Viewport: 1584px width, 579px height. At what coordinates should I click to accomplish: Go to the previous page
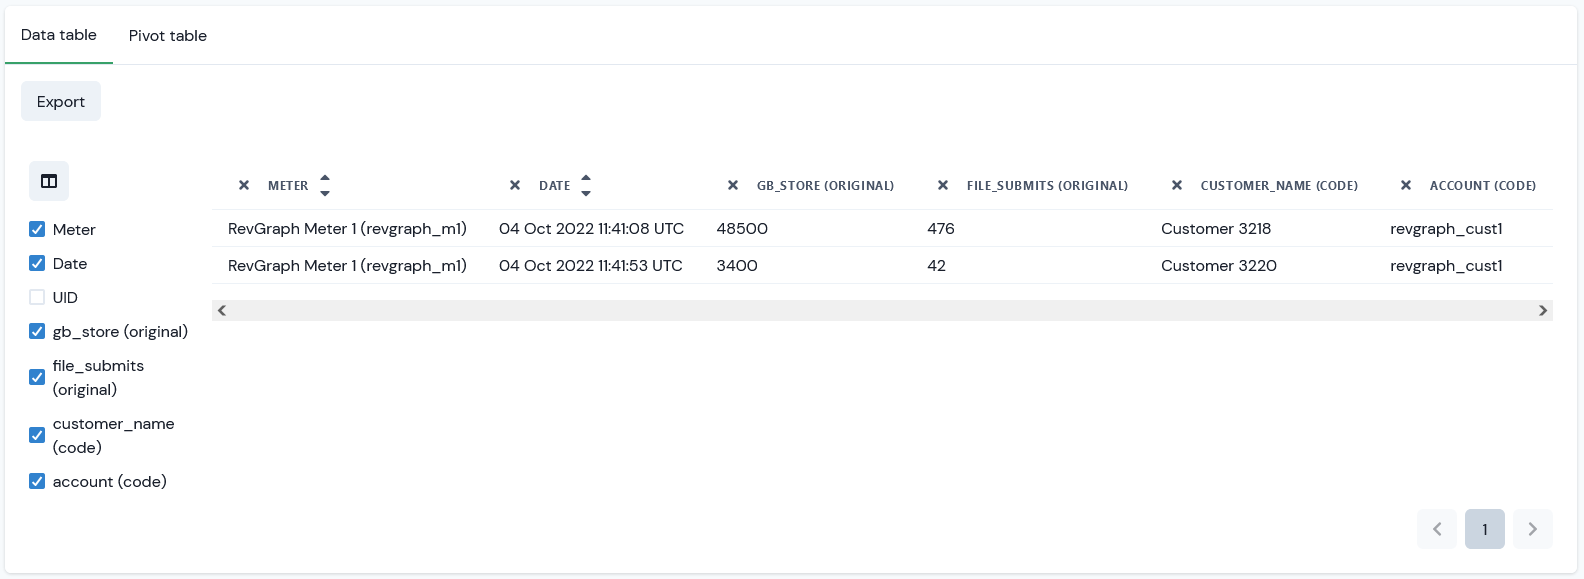pyautogui.click(x=1437, y=529)
